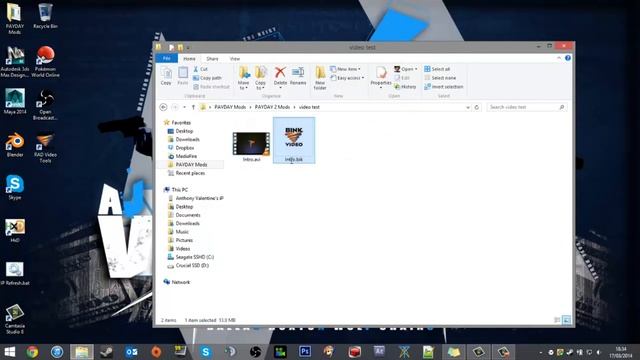Open the File tab
The height and width of the screenshot is (360, 640).
click(x=167, y=58)
